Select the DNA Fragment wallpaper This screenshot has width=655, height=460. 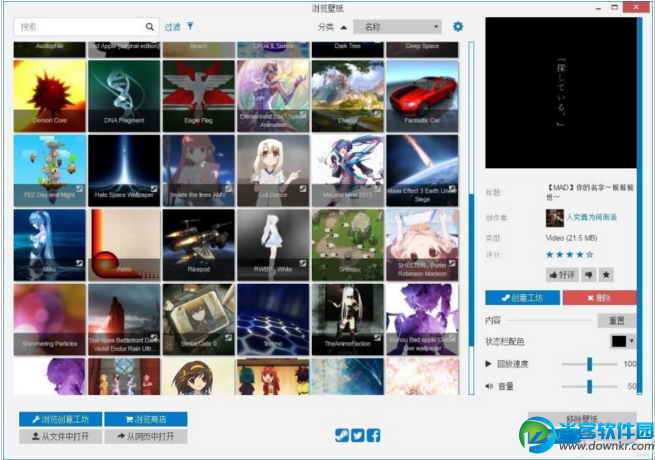(x=124, y=96)
